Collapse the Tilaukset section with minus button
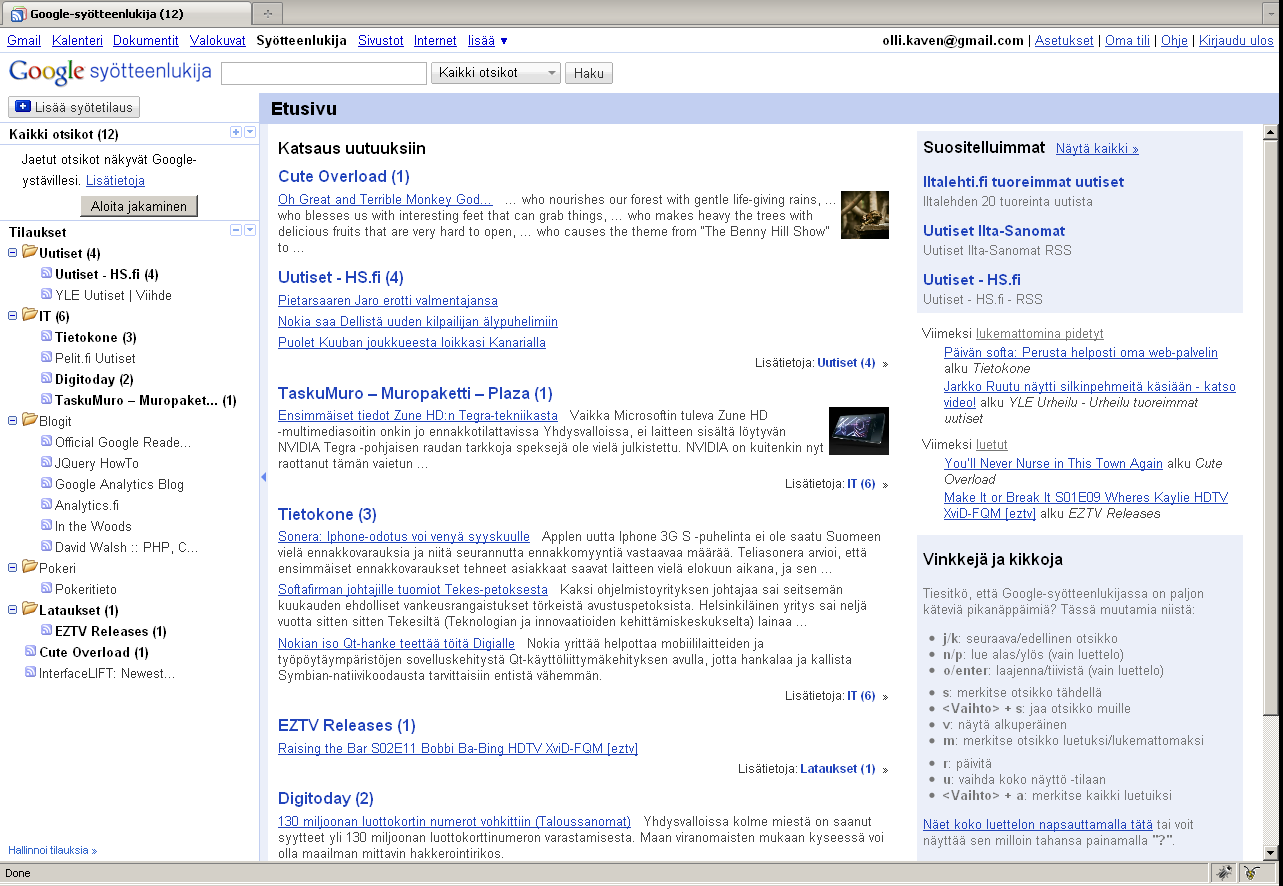Image resolution: width=1283 pixels, height=886 pixels. 236,230
